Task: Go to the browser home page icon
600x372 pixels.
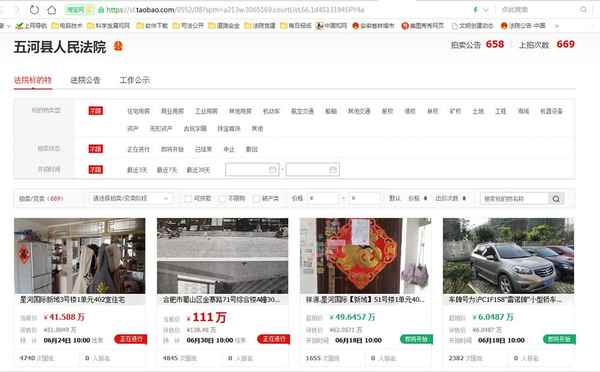Action: click(51, 10)
